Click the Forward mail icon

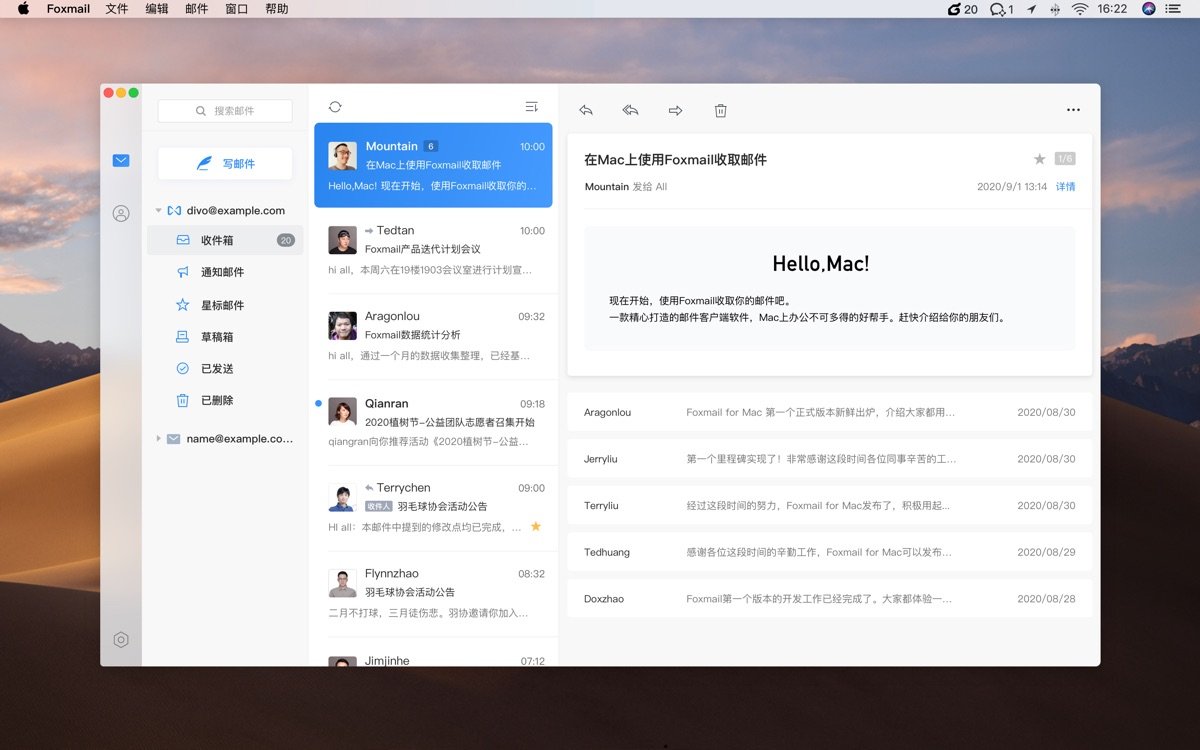[x=675, y=110]
